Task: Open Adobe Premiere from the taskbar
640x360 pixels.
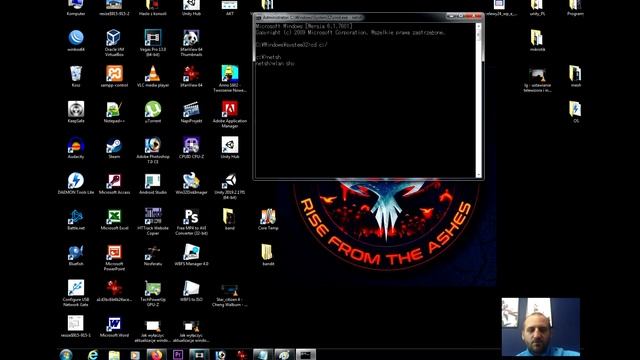Action: (x=178, y=355)
